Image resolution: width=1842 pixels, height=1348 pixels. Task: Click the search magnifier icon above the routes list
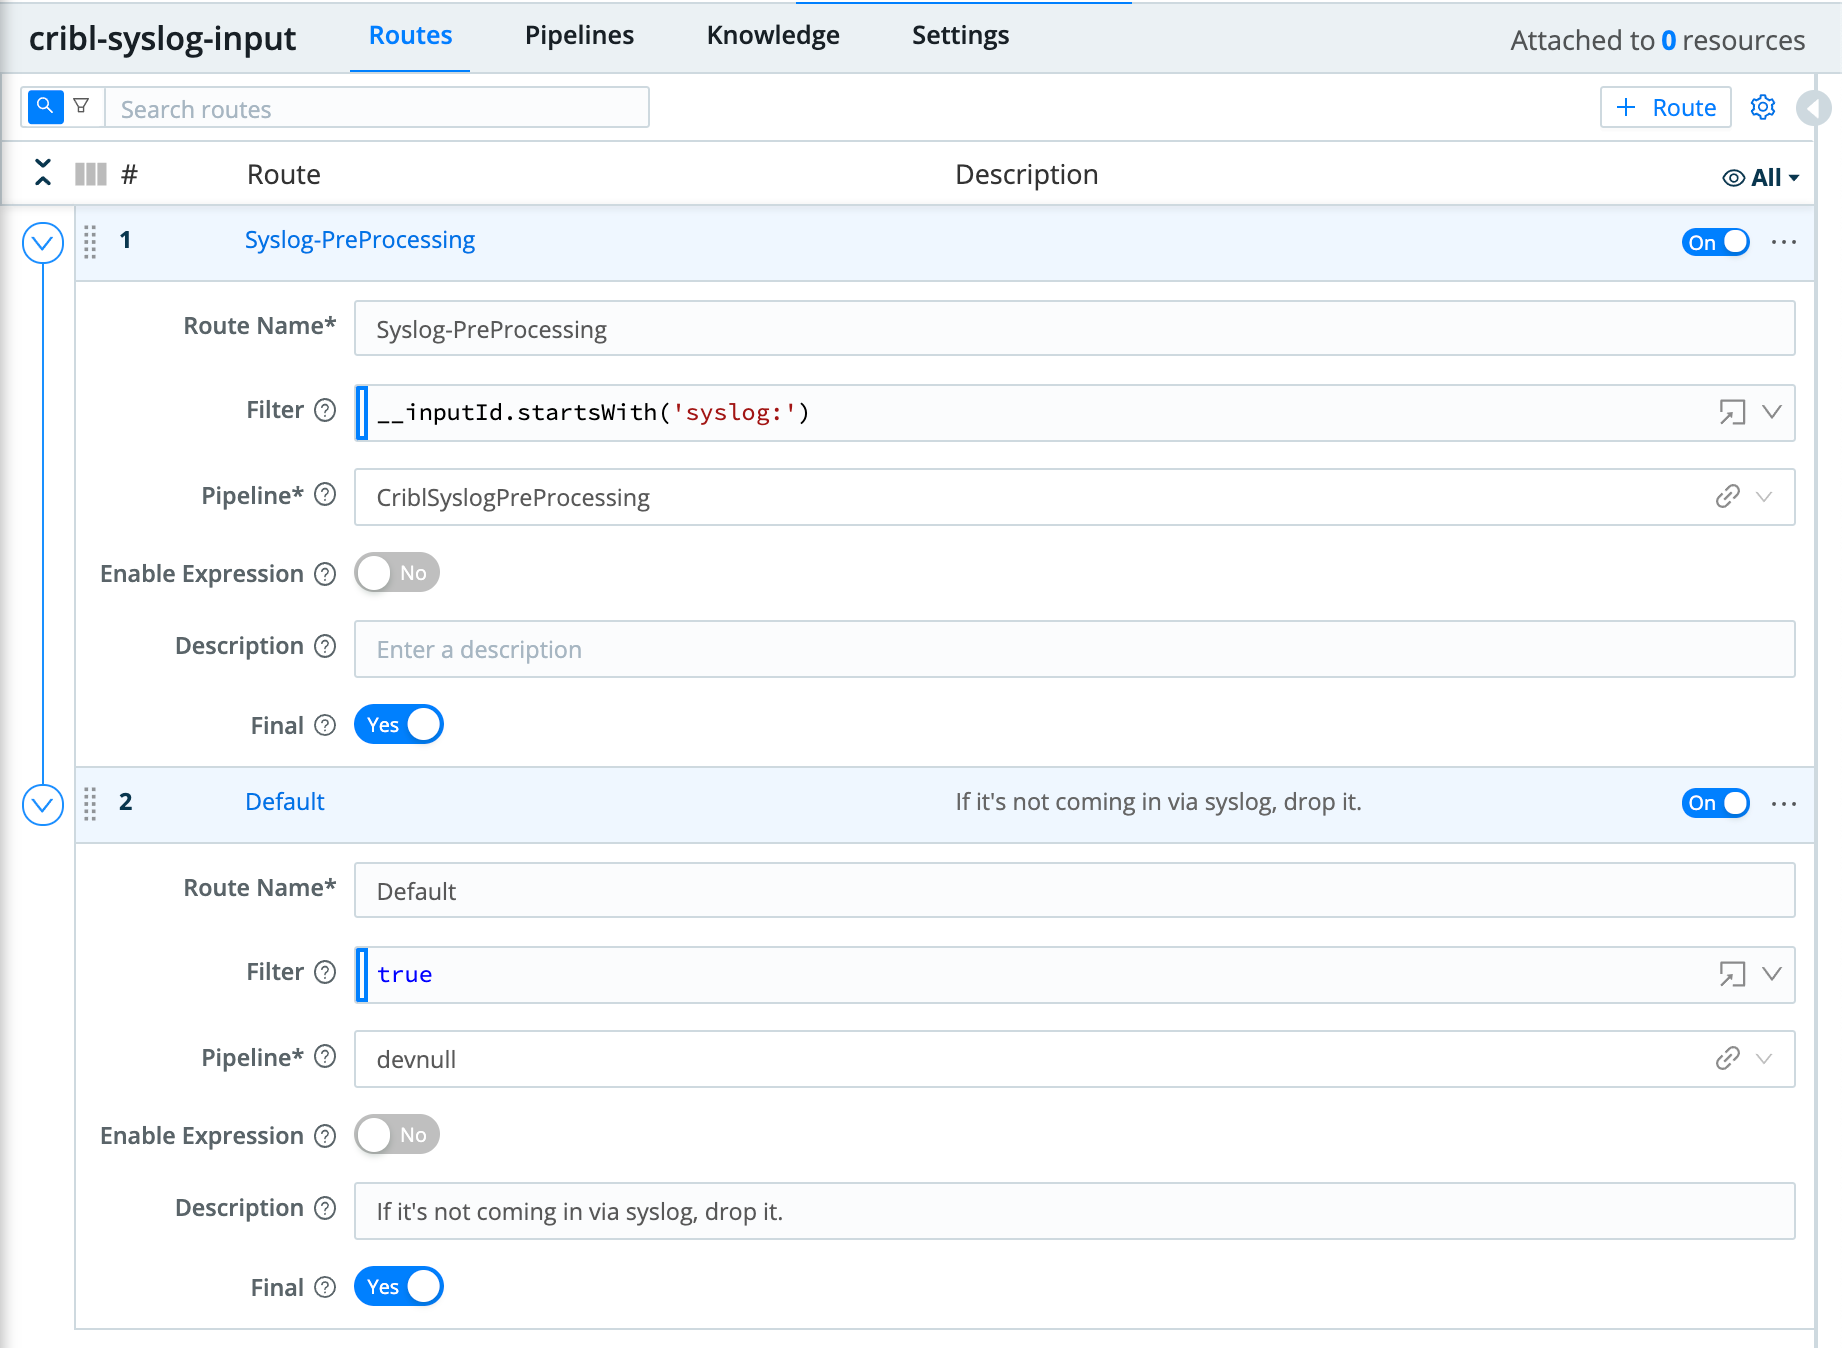click(44, 105)
